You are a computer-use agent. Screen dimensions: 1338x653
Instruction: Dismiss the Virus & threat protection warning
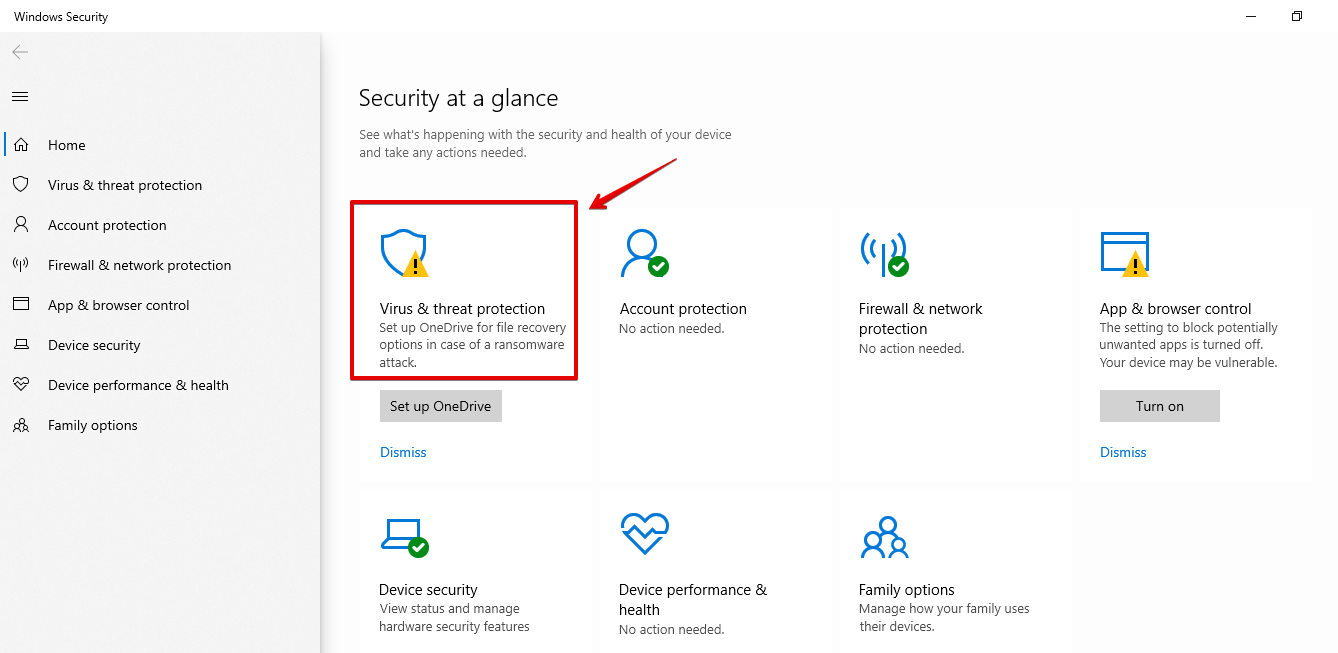[x=403, y=452]
